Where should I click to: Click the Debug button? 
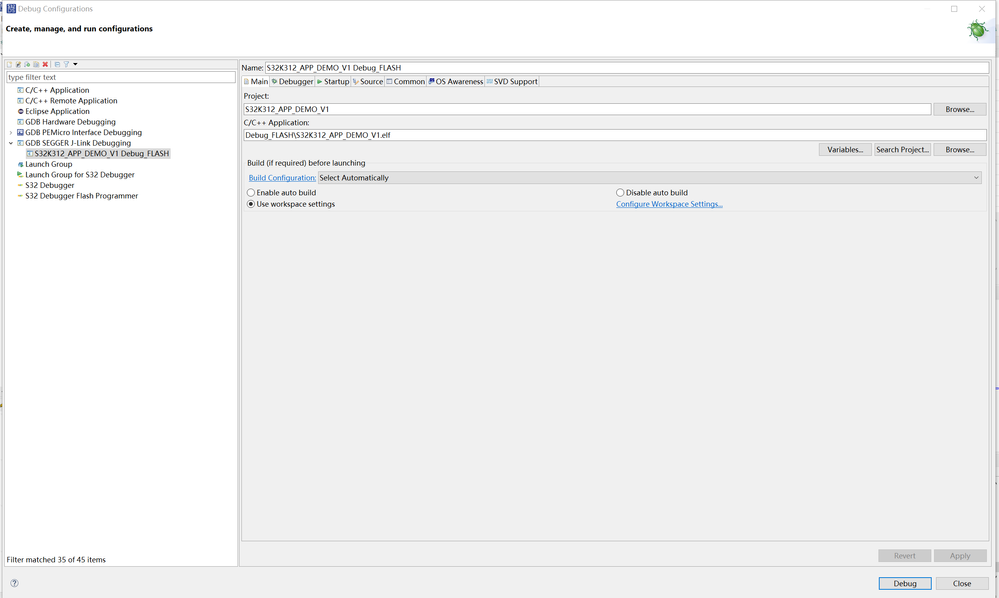click(905, 583)
